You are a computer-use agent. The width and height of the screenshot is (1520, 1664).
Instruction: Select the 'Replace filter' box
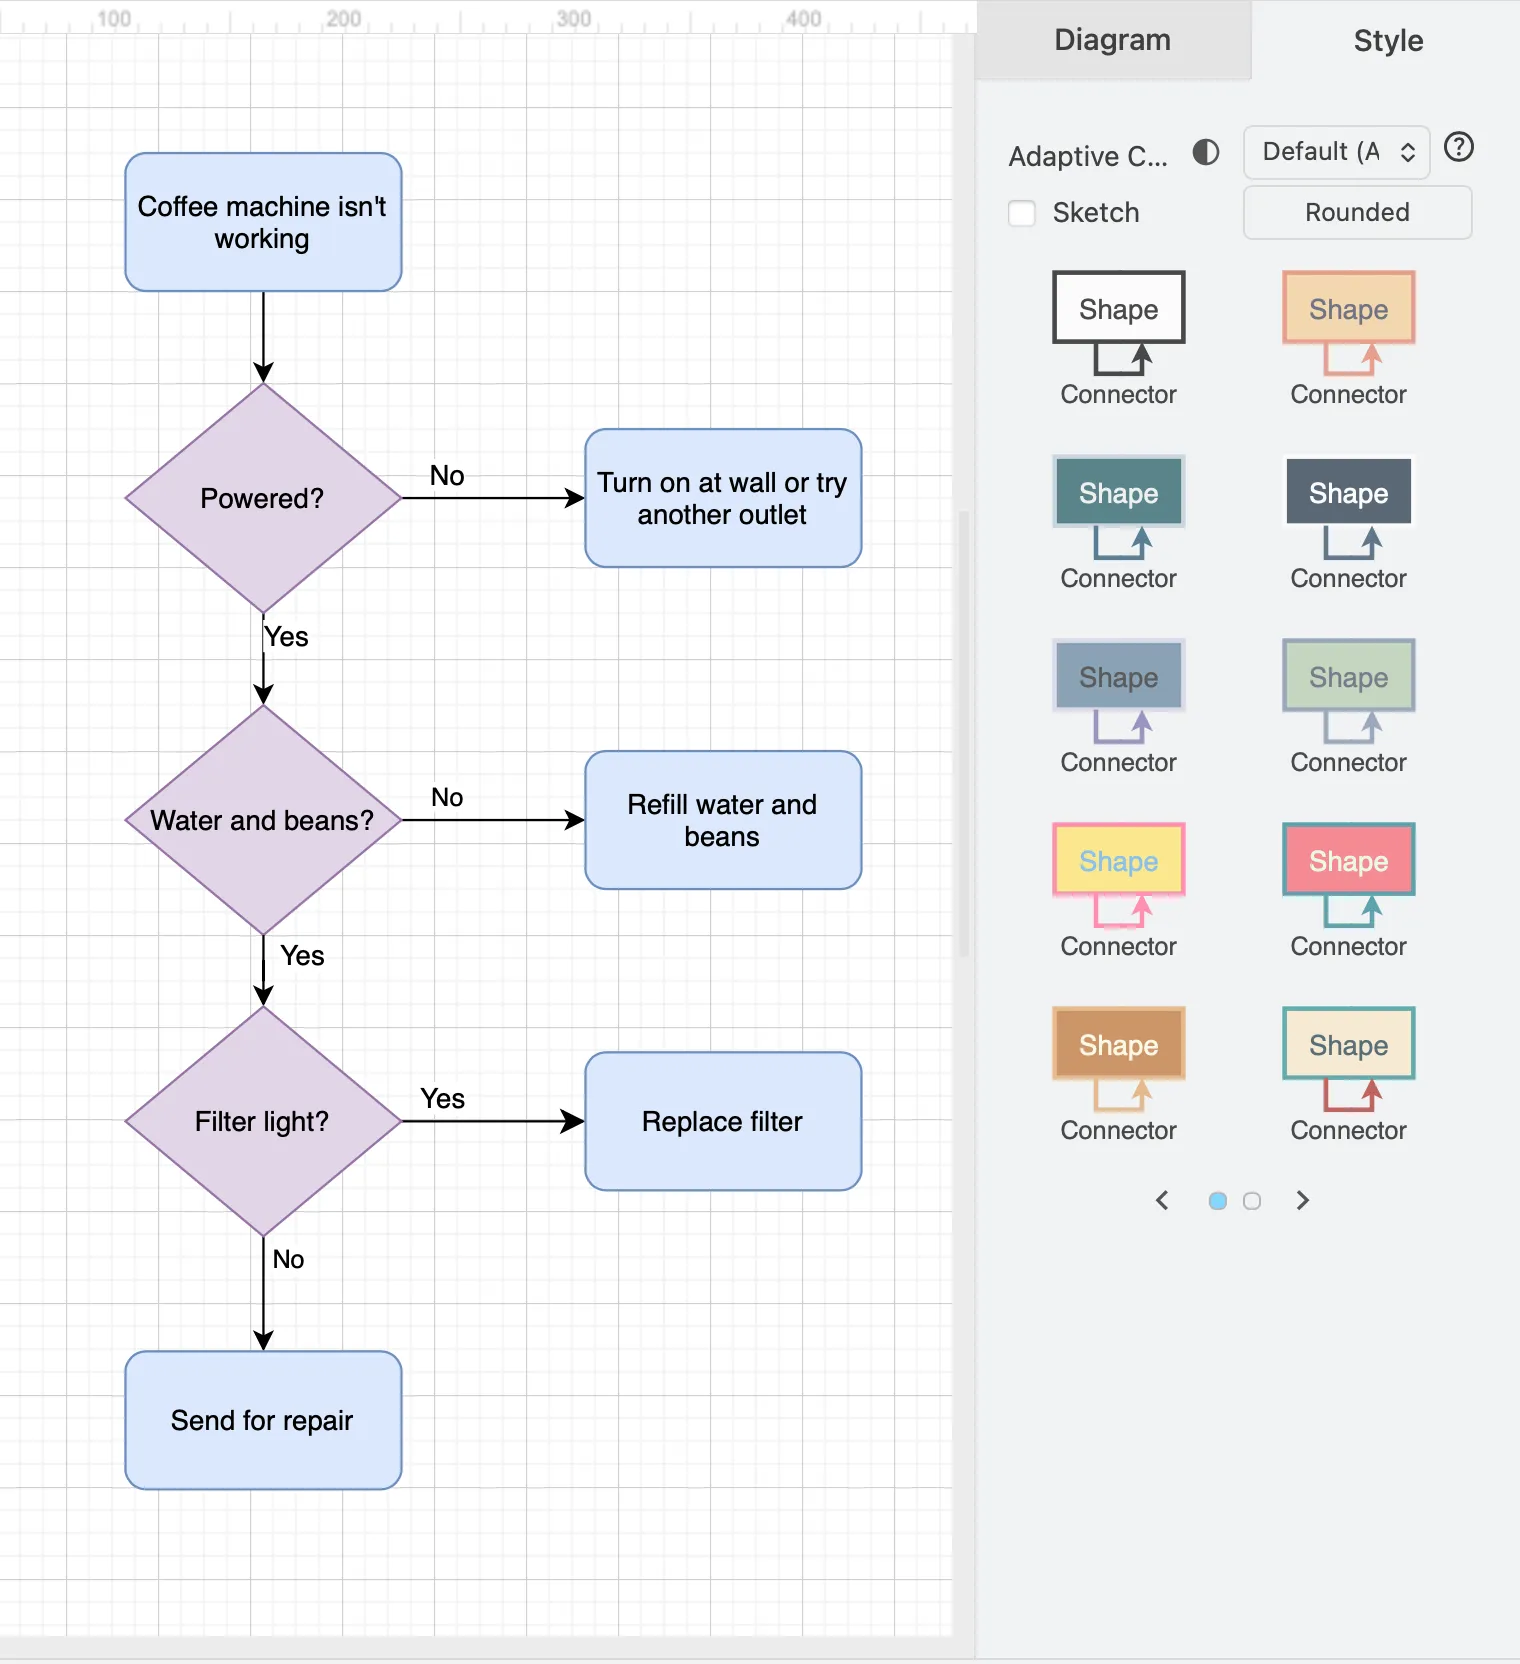pos(723,1121)
